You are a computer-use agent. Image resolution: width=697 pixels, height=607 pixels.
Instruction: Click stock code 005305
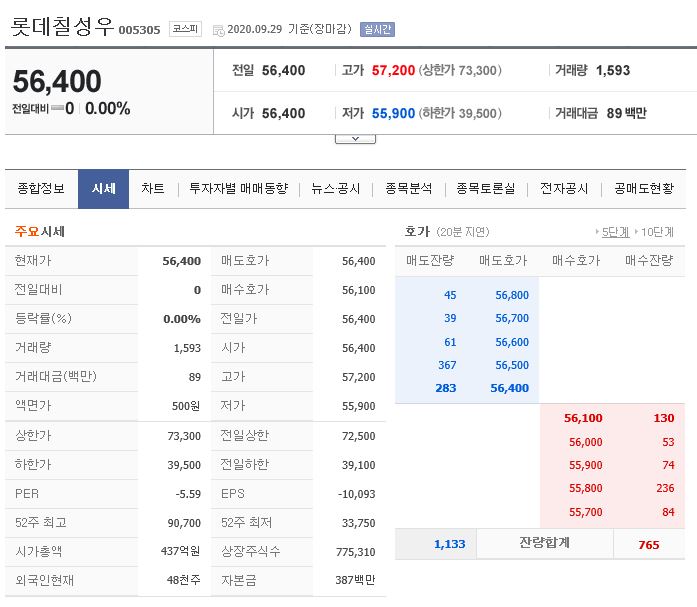click(139, 30)
